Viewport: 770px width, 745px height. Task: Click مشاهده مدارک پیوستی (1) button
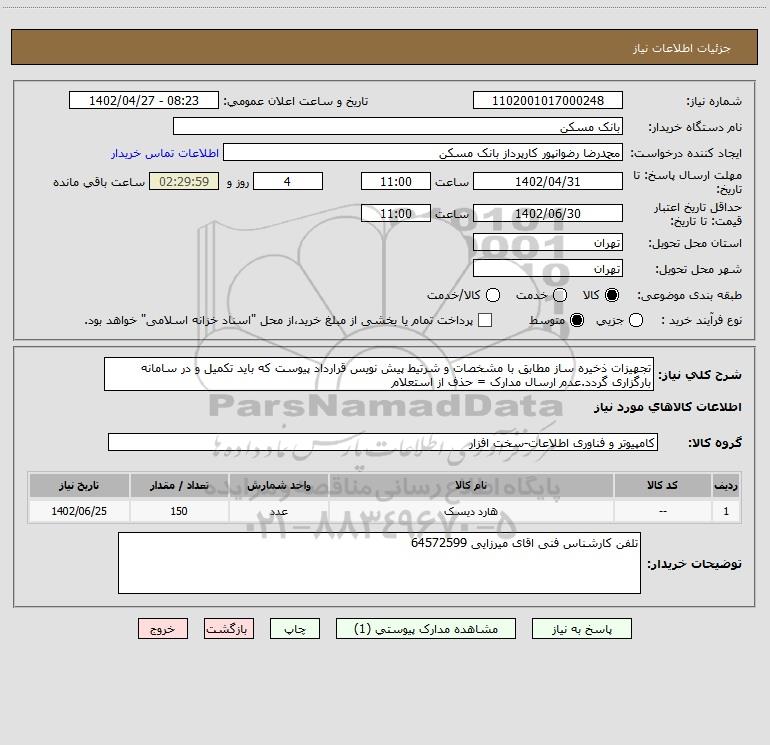426,629
